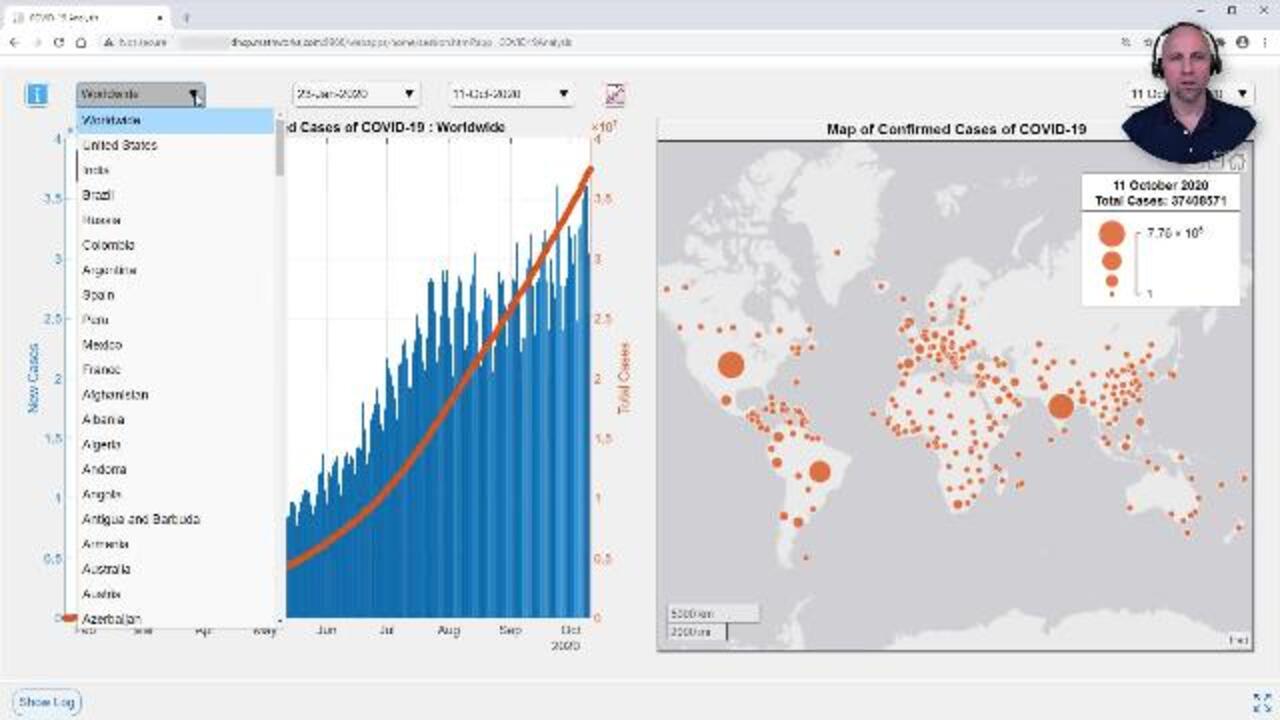Click the fullscreen expand icon at bottom right
Viewport: 1280px width, 720px height.
tap(1262, 703)
